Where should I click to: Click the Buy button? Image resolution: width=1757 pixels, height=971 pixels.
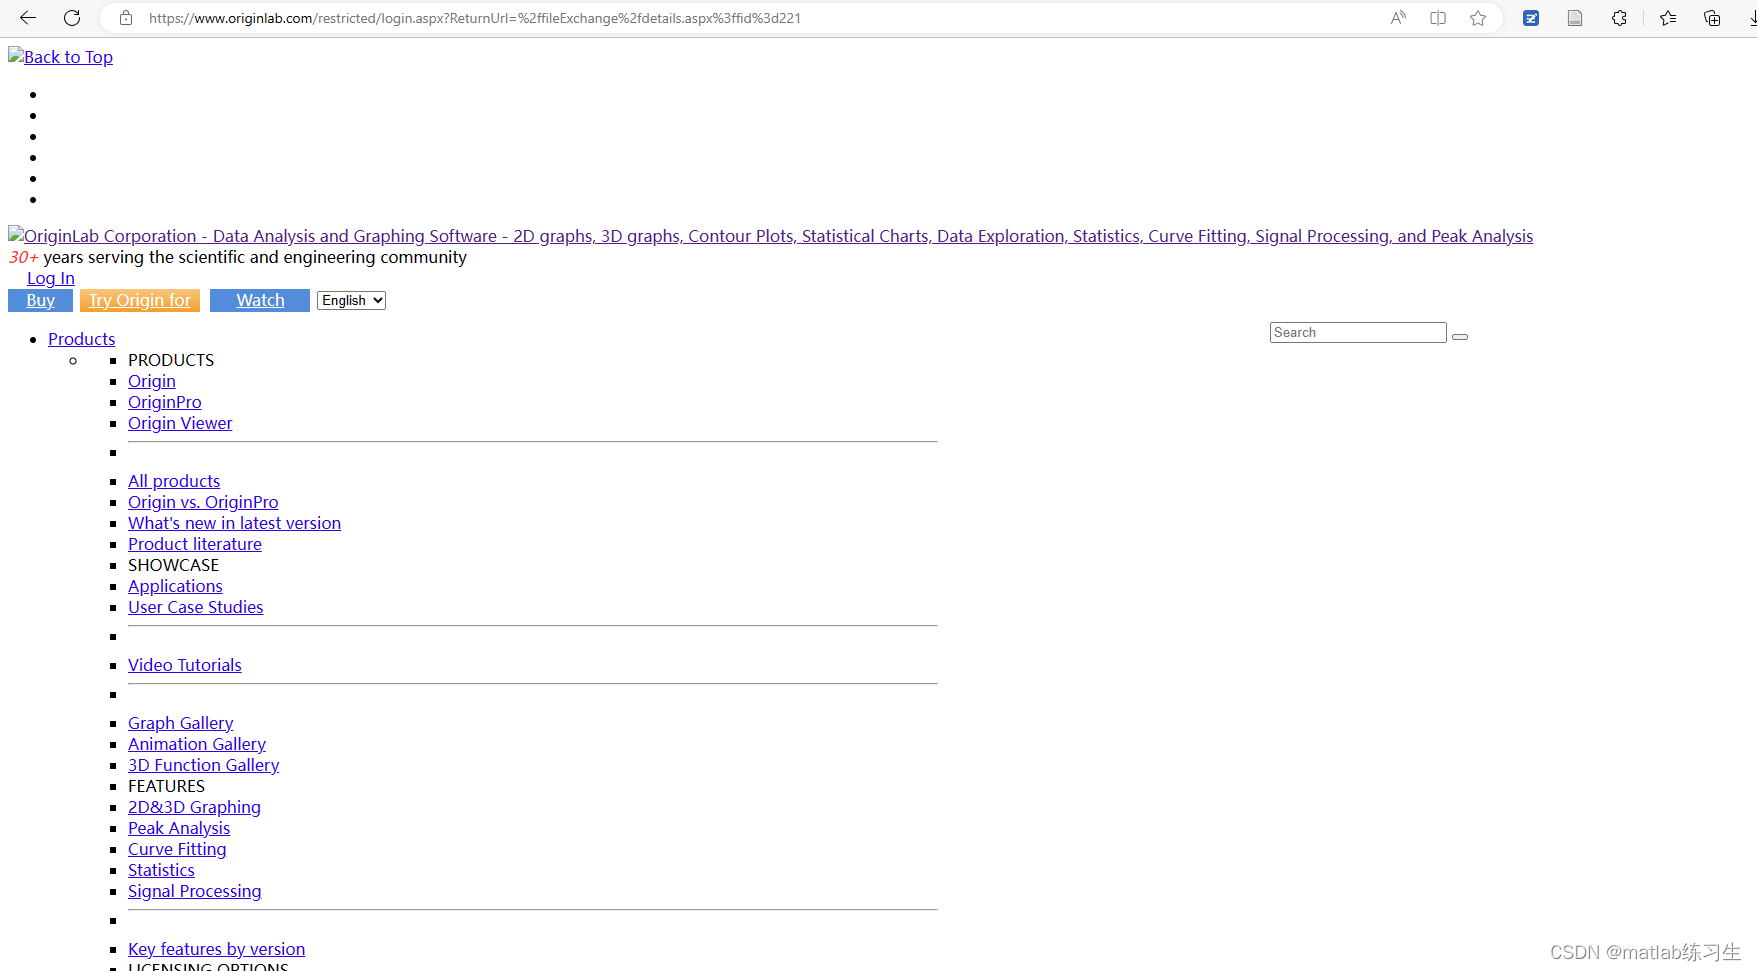click(40, 300)
